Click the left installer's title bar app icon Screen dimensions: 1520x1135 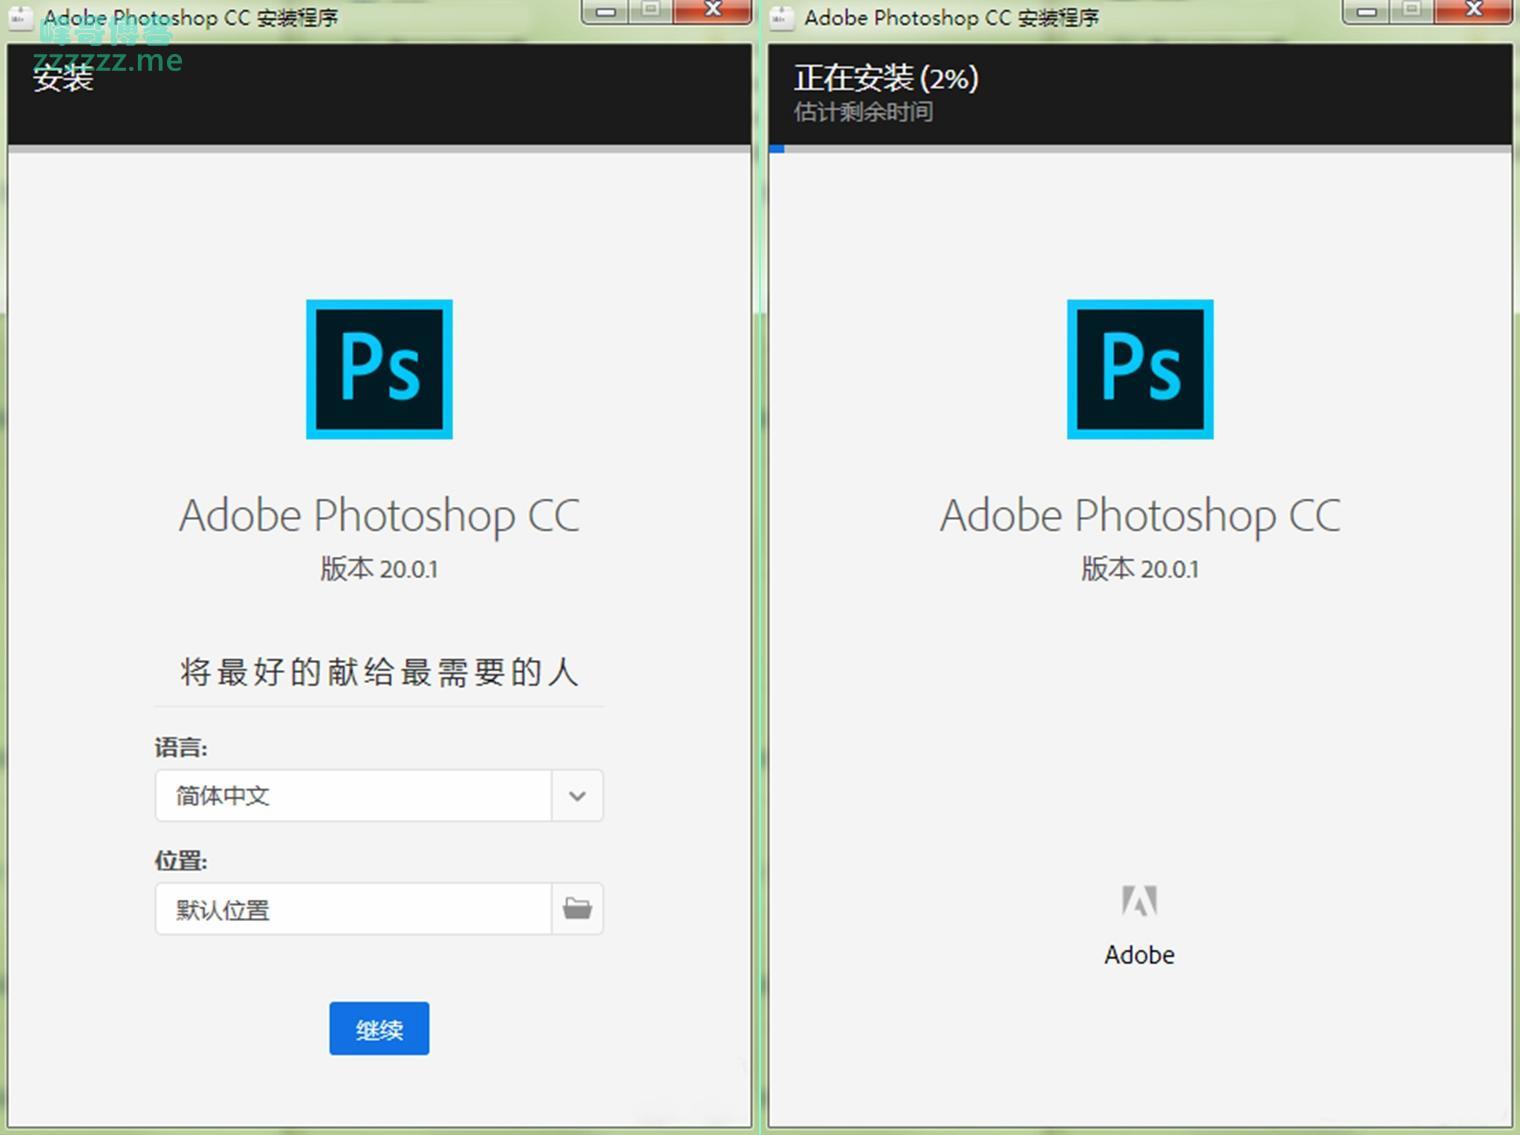pos(21,17)
